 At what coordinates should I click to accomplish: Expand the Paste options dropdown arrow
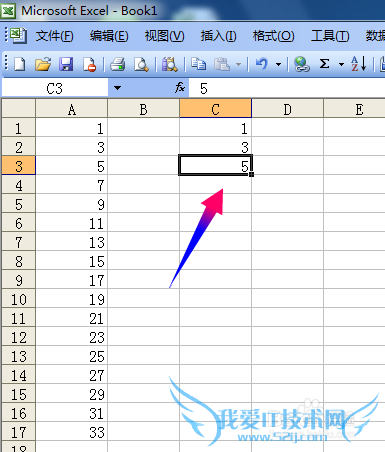[238, 64]
